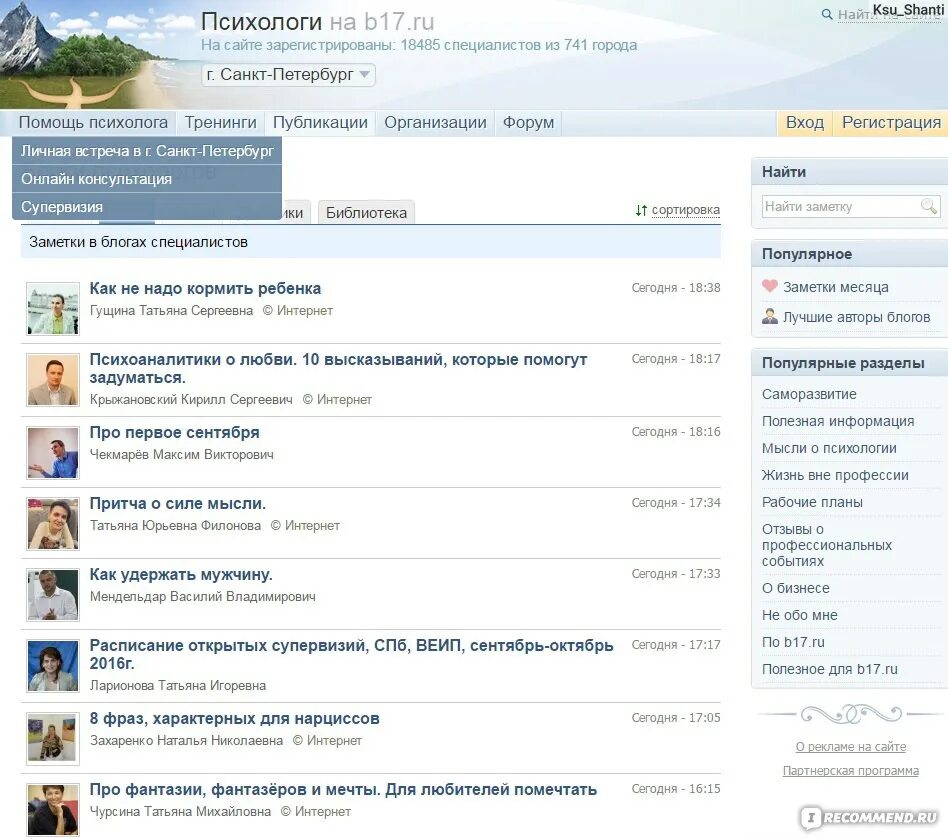
Task: Click Крыжановский Кирилл Сергеевич's avatar thumbnail
Action: (53, 380)
